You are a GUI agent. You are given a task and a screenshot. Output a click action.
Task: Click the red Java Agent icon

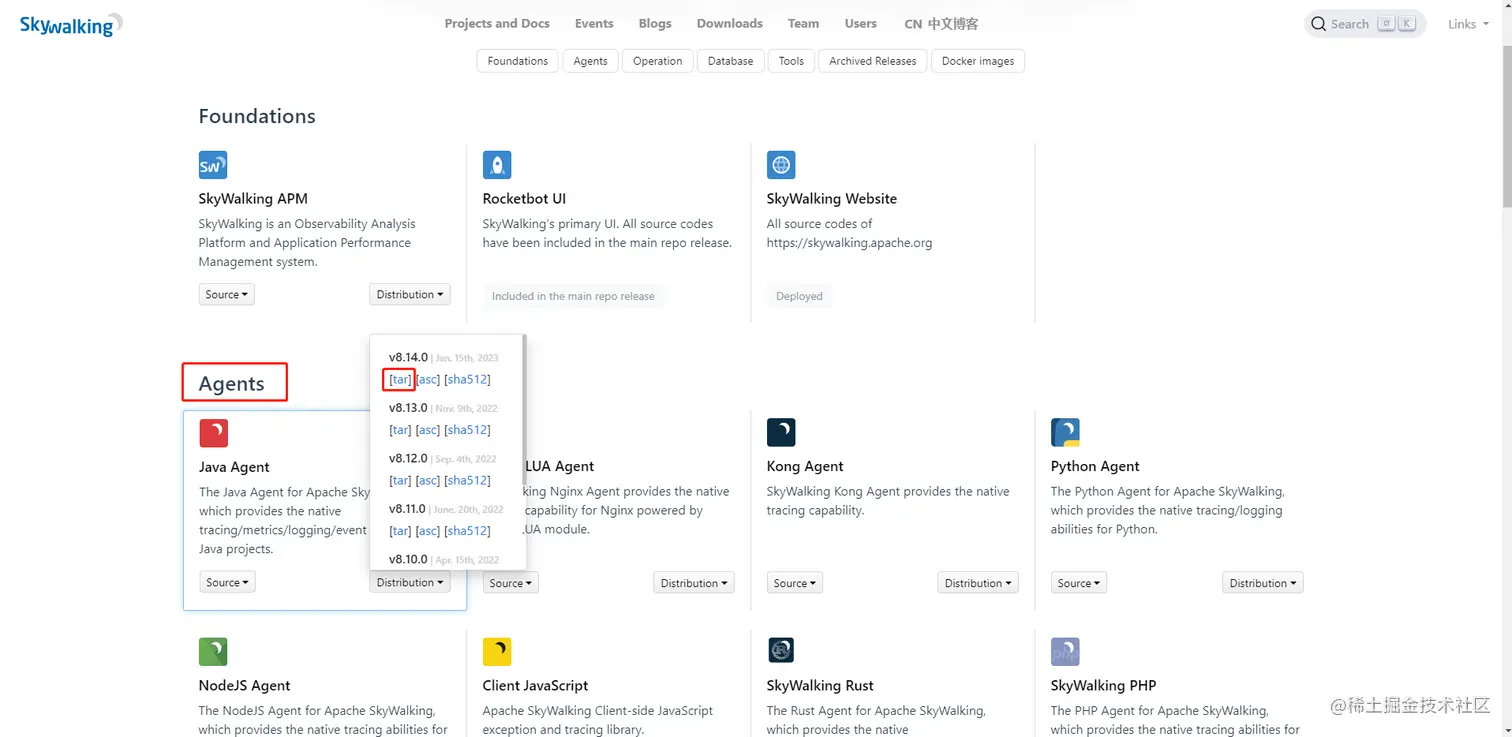coord(214,433)
